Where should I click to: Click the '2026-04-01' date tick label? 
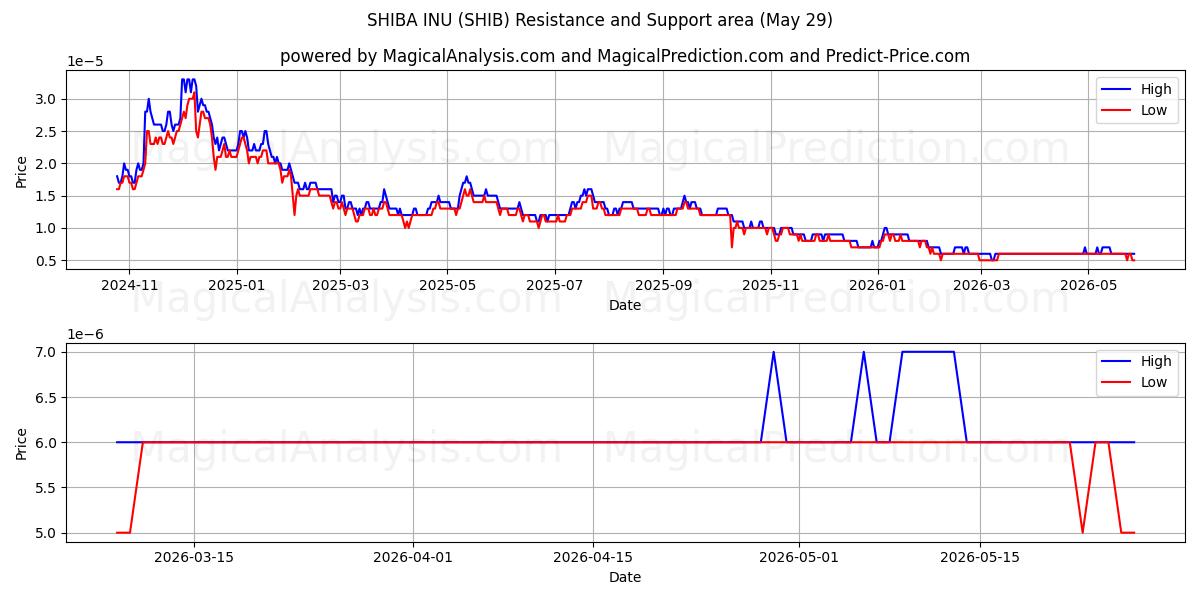coord(413,558)
